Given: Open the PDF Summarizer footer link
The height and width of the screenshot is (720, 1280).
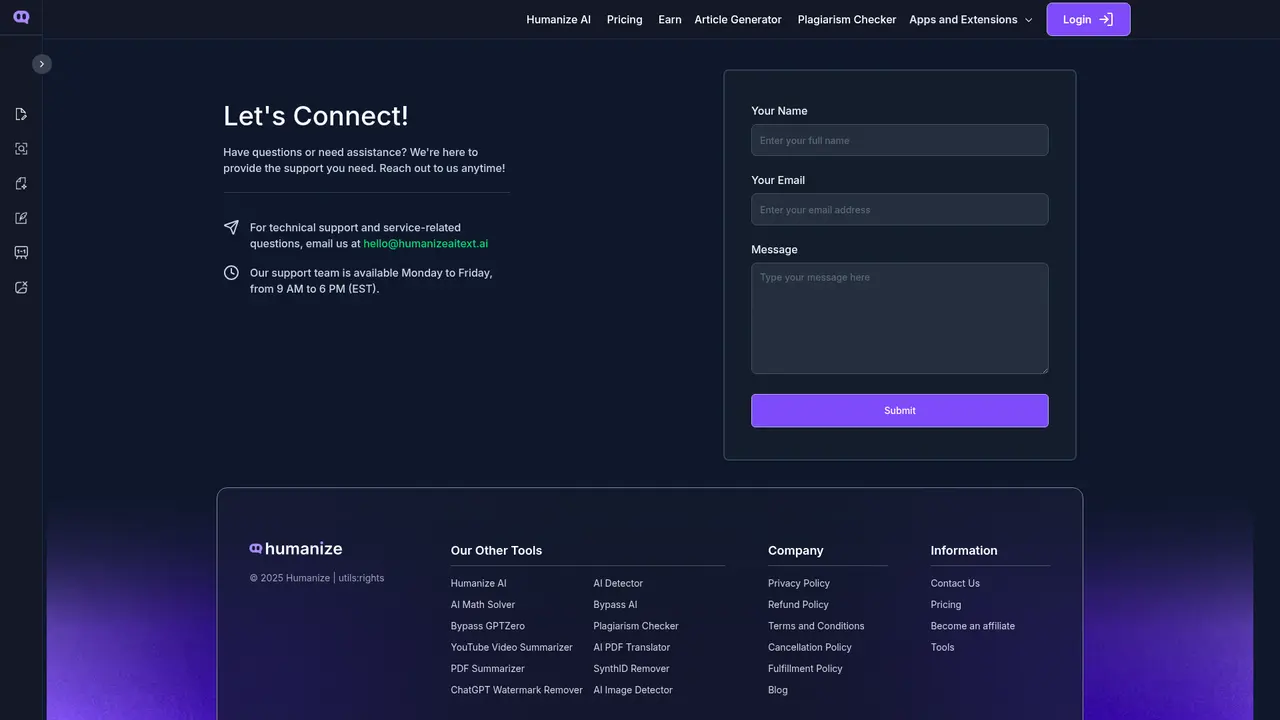Looking at the screenshot, I should [488, 669].
